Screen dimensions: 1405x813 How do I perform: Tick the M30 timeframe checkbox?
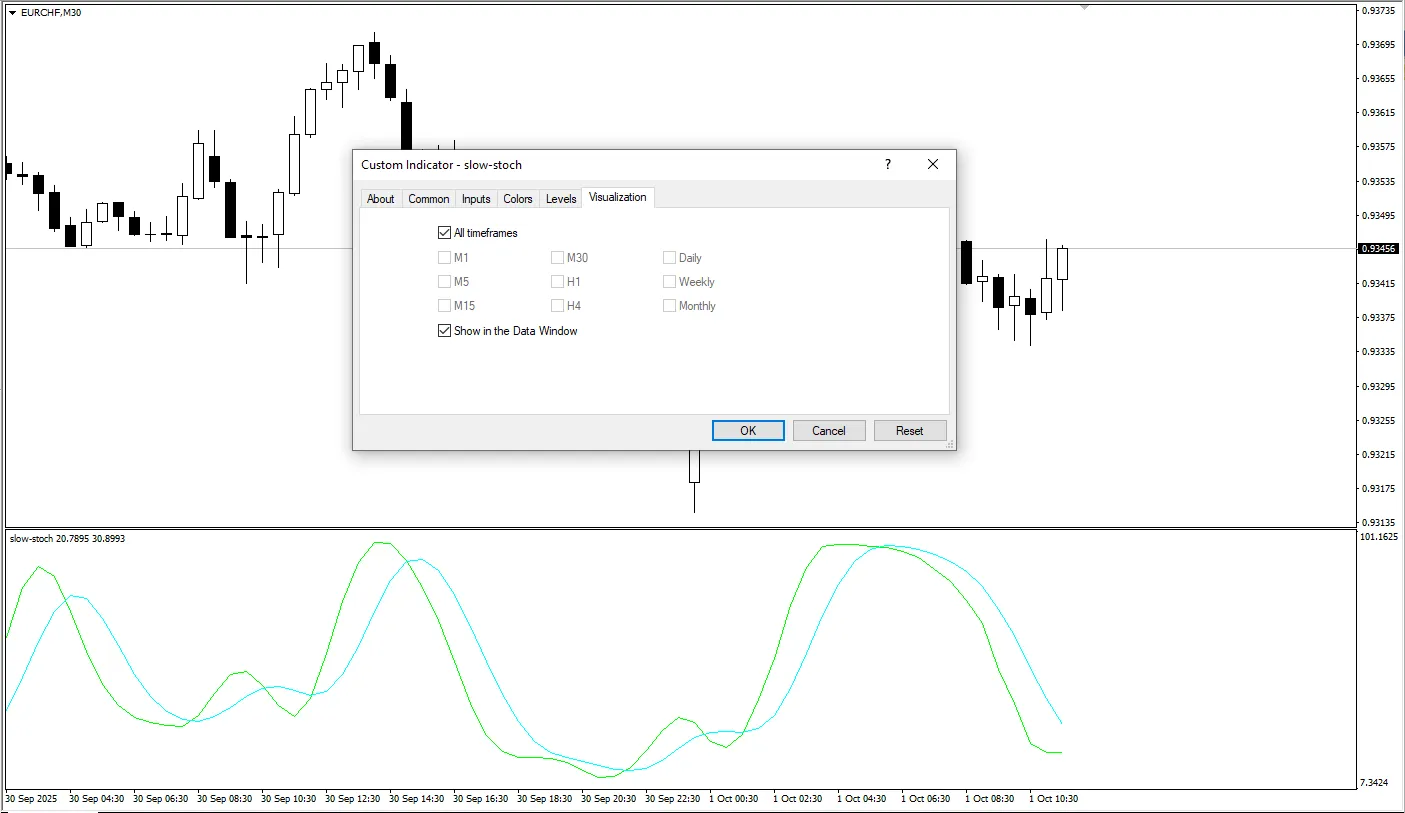click(x=558, y=258)
